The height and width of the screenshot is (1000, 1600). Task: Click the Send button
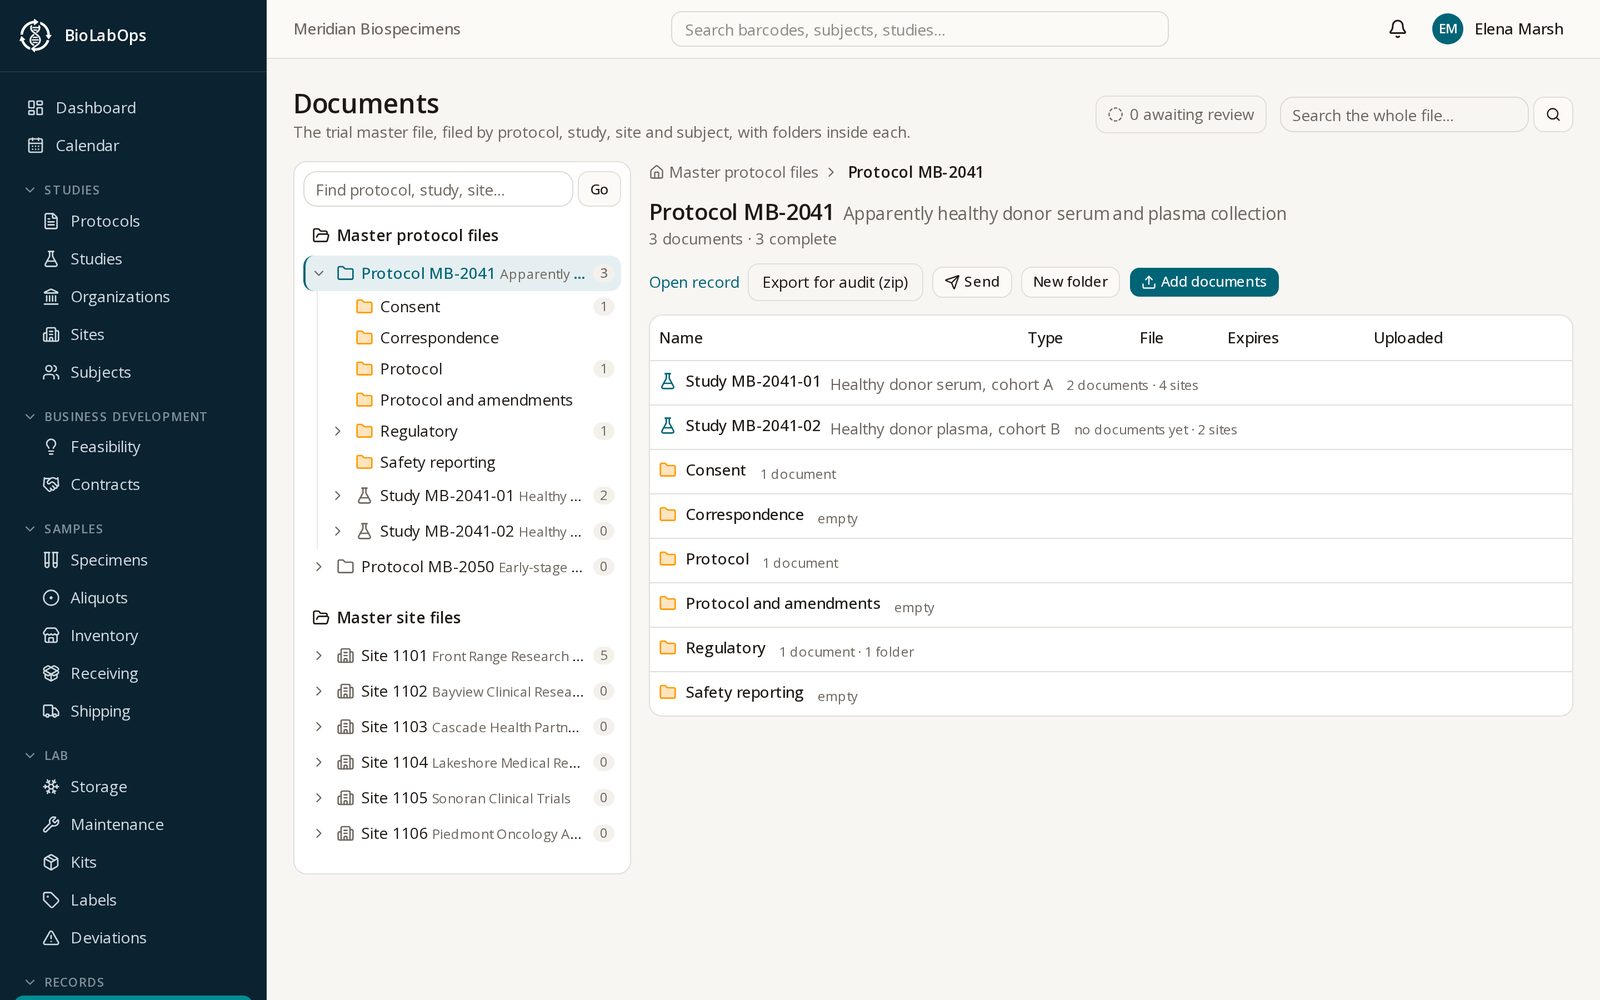pyautogui.click(x=972, y=282)
